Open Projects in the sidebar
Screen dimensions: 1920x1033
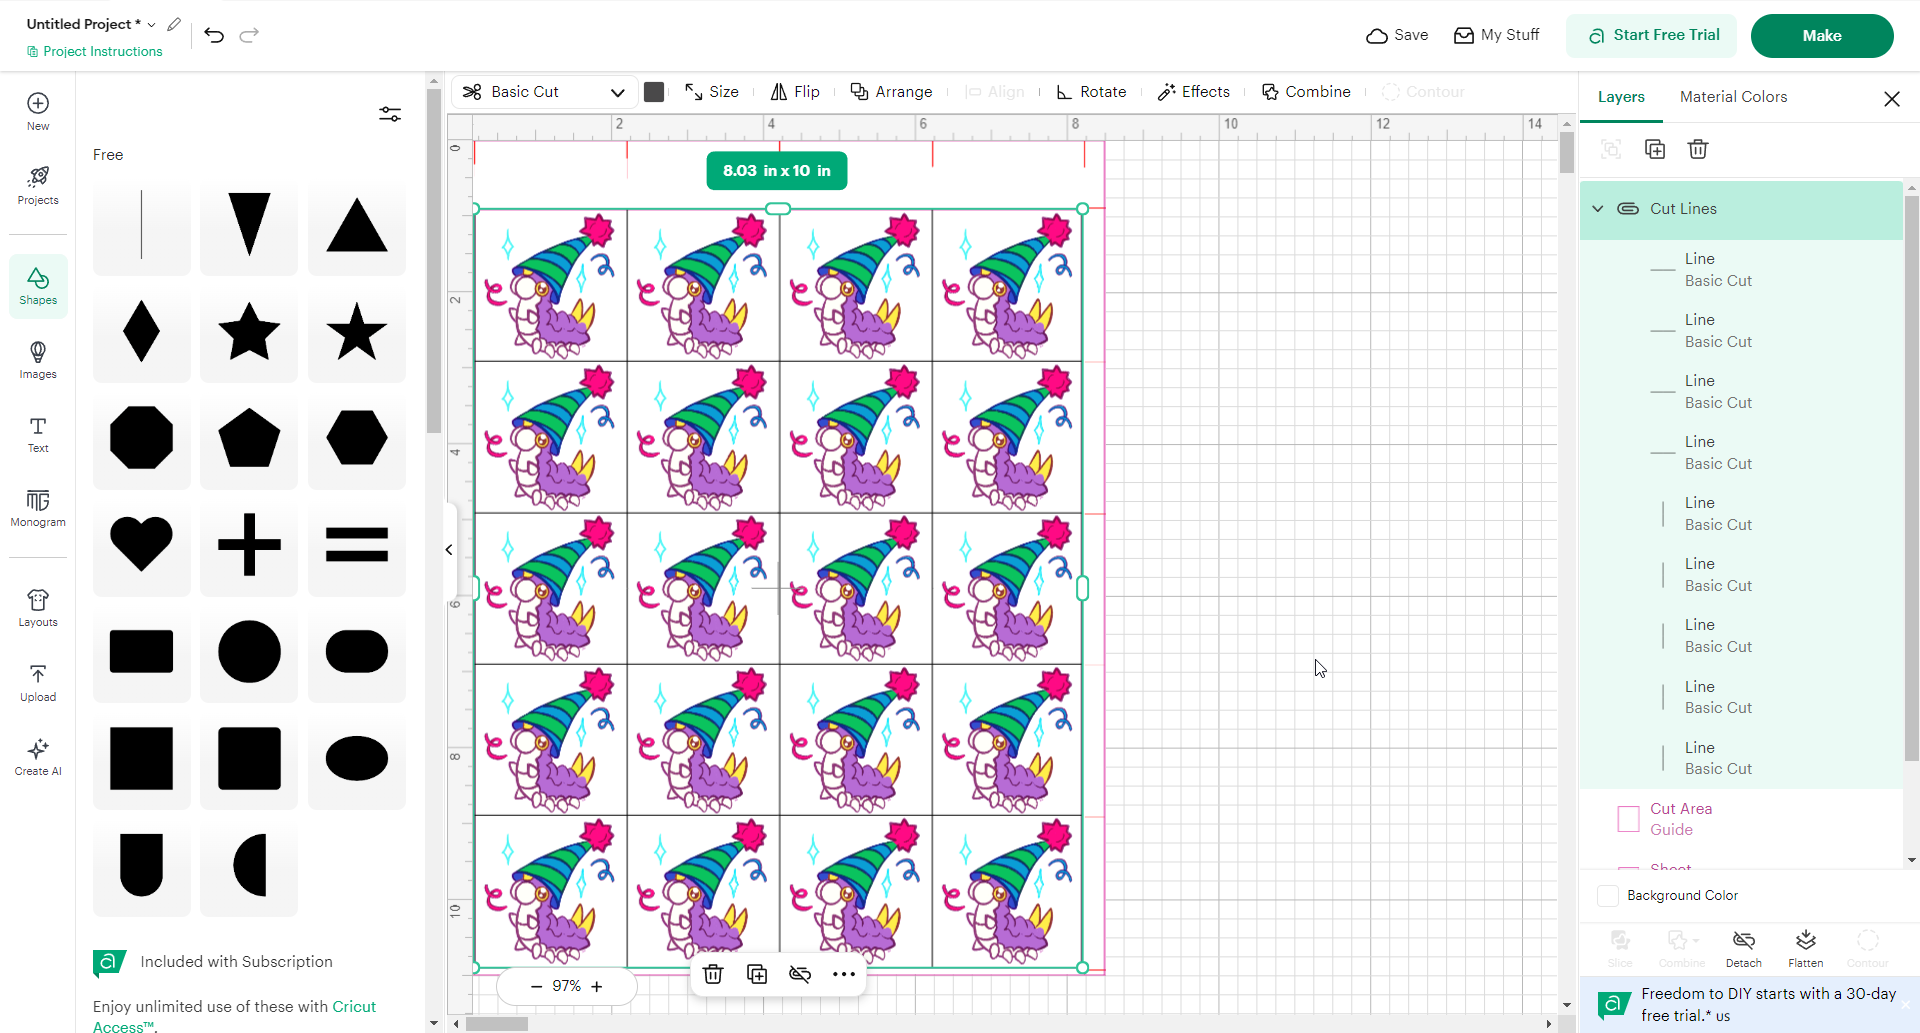[38, 186]
